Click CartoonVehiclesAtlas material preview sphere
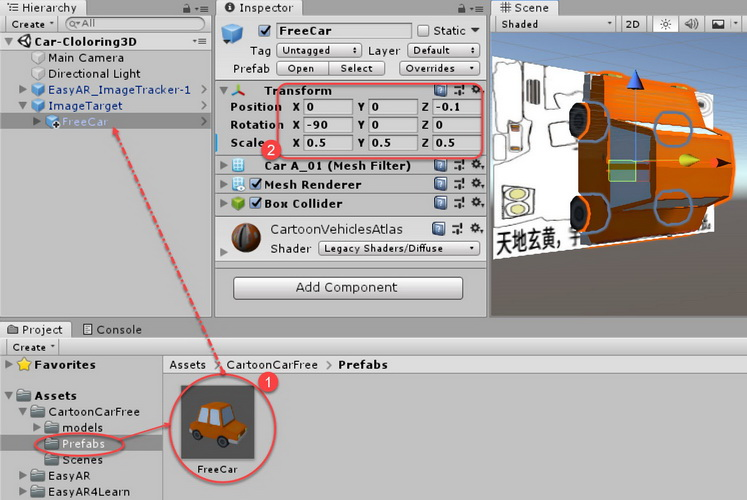The image size is (747, 500). click(x=246, y=238)
